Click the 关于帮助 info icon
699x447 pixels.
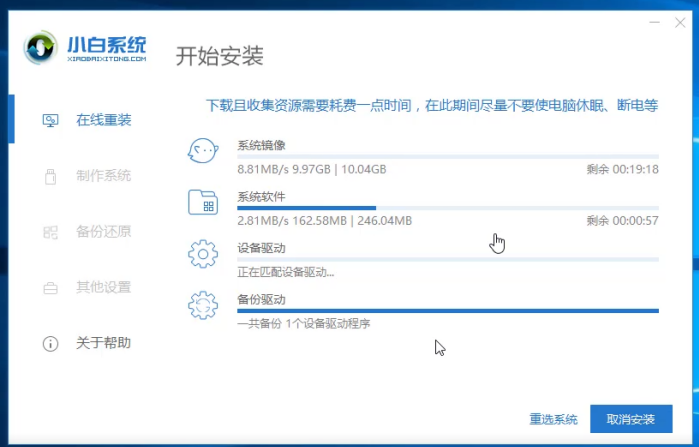click(50, 344)
